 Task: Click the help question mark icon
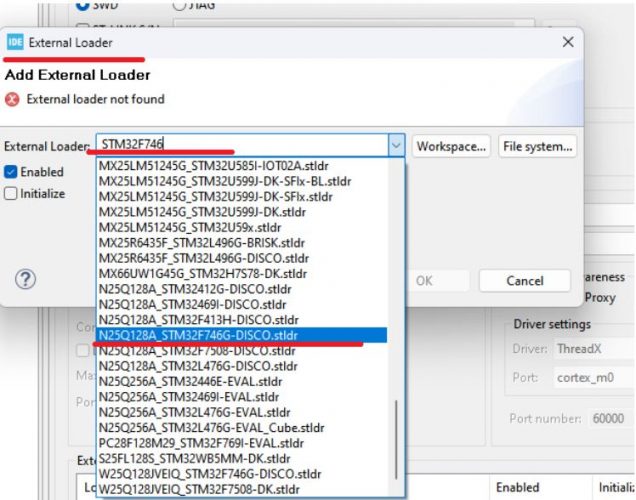[26, 280]
